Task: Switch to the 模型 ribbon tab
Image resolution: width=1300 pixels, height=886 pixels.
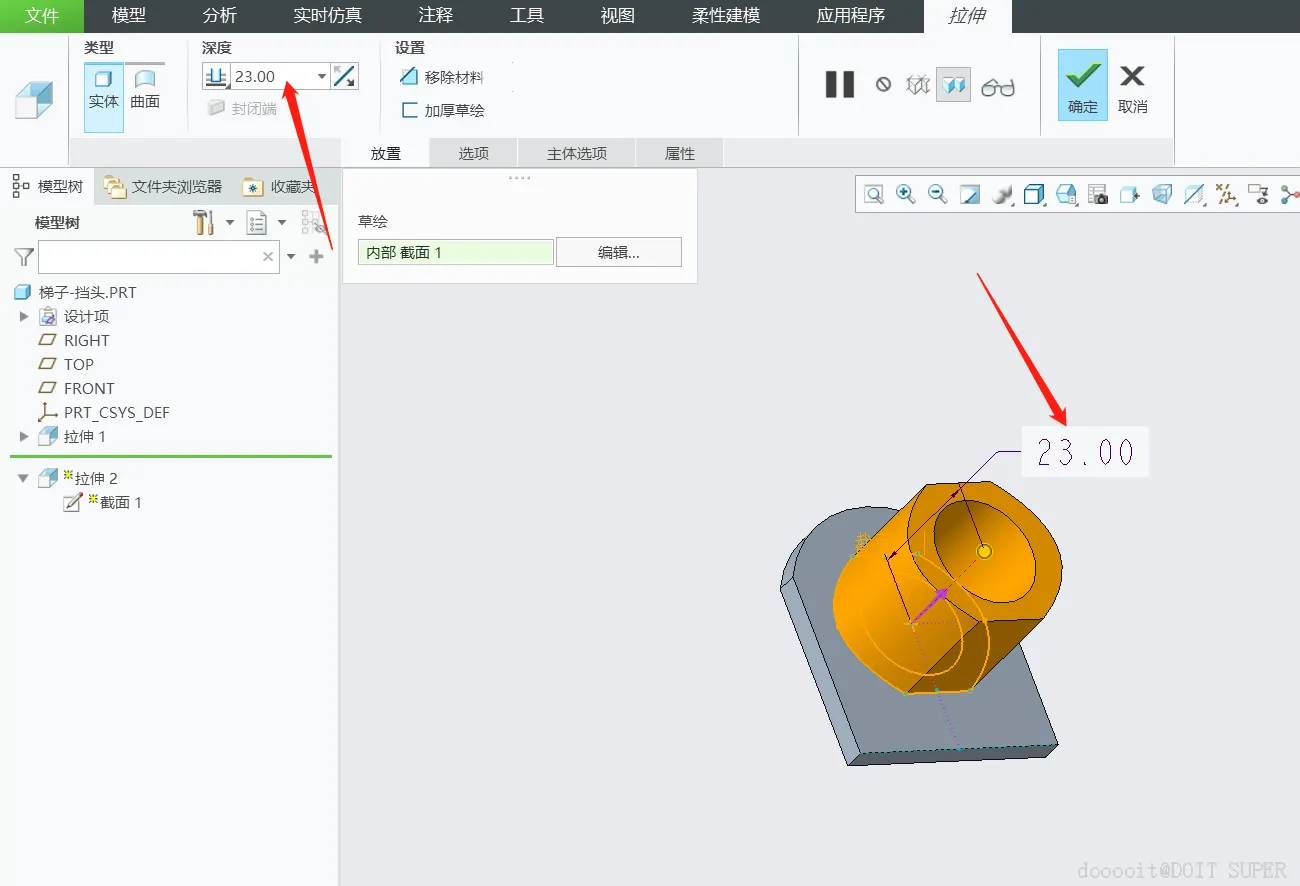Action: (x=129, y=16)
